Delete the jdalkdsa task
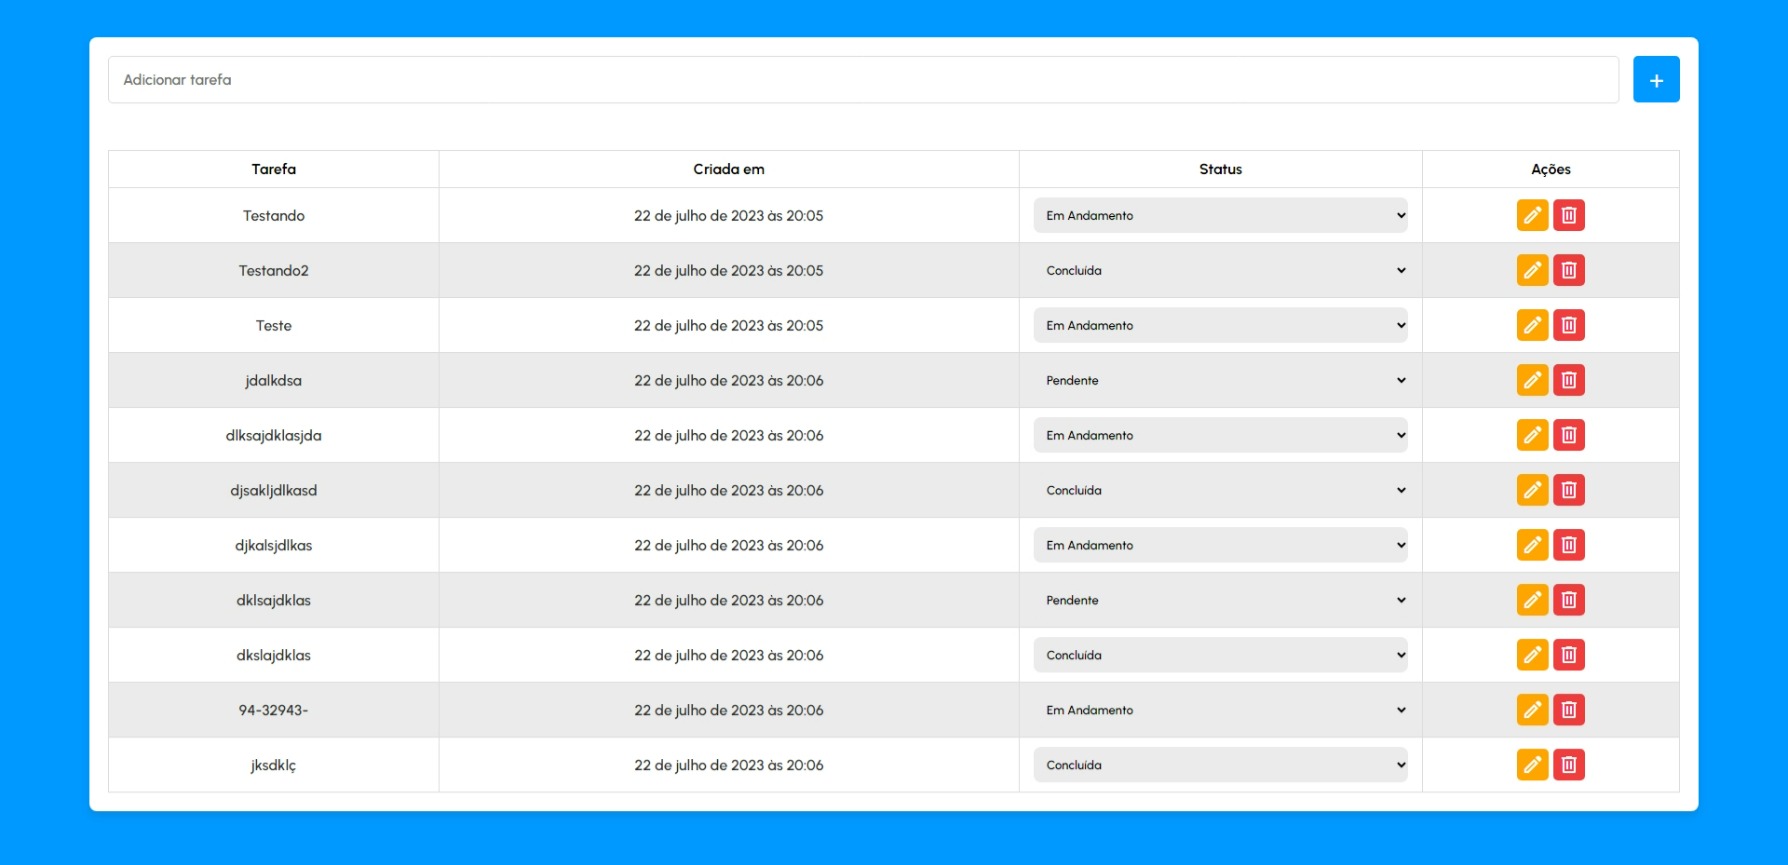This screenshot has width=1788, height=865. coord(1569,380)
